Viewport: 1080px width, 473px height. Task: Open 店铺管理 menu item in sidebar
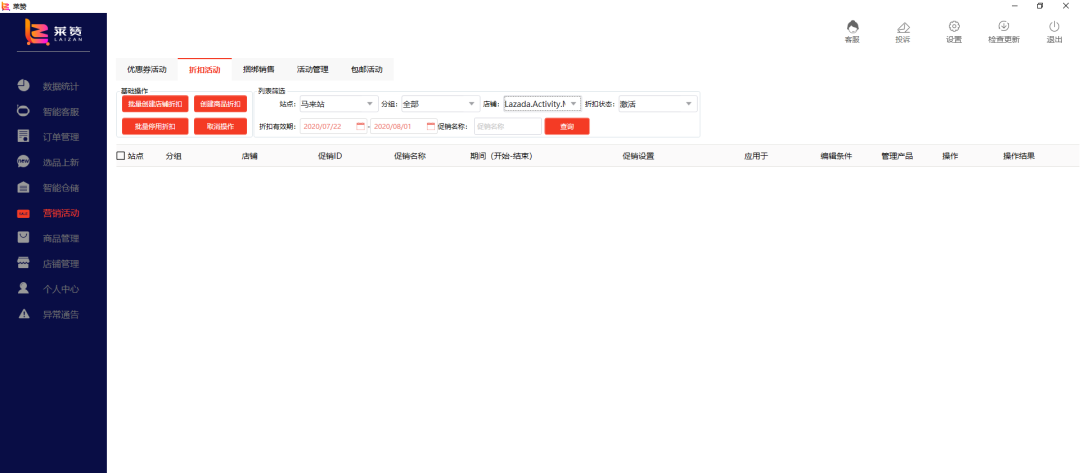click(x=61, y=264)
